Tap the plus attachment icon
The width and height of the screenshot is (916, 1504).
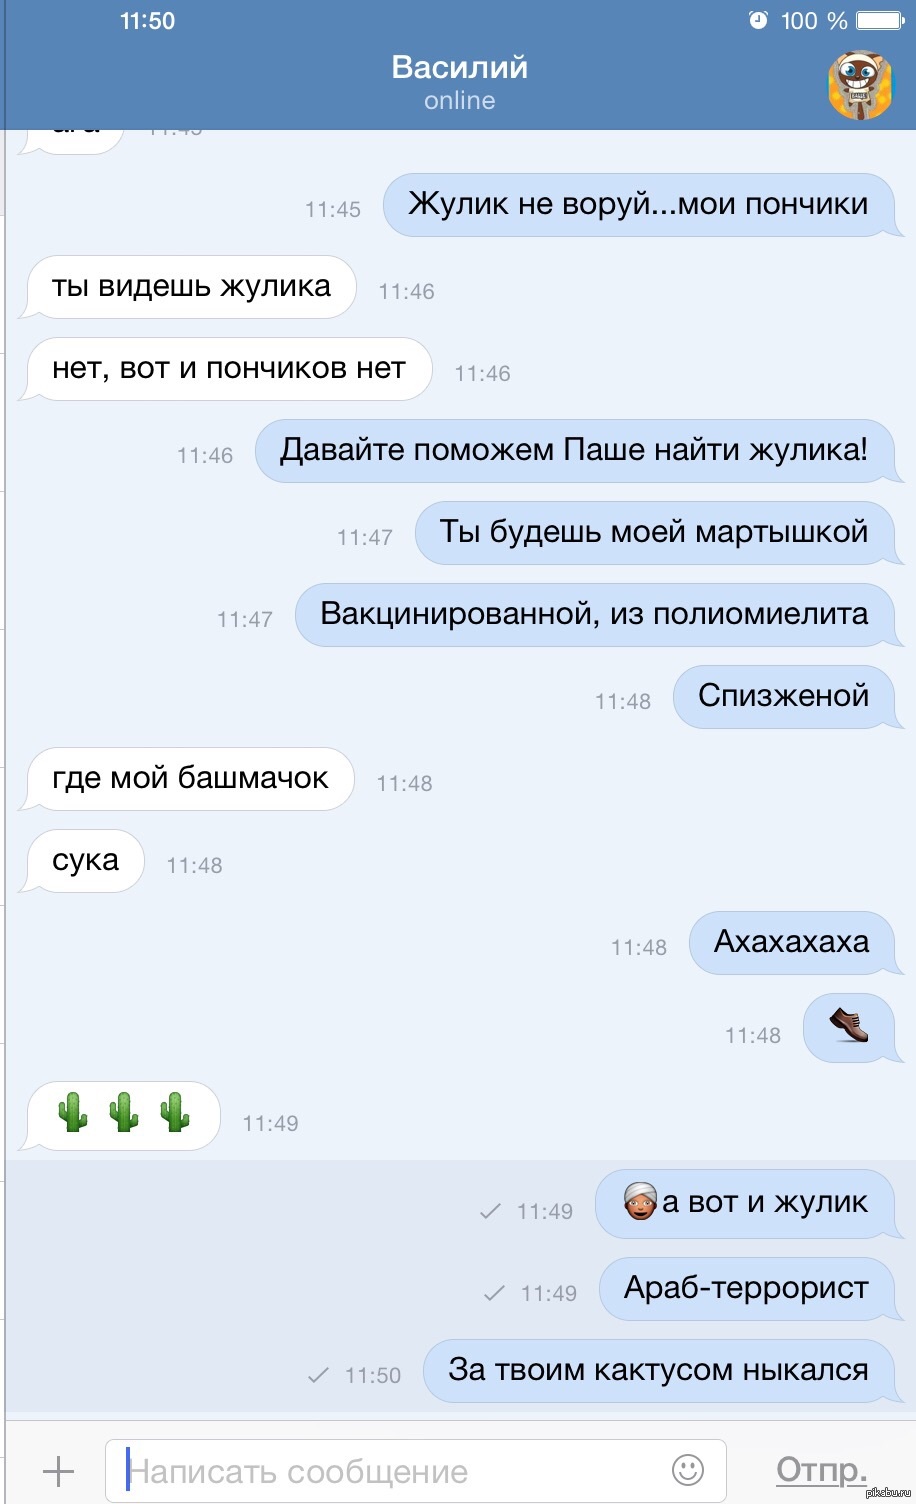click(x=59, y=1470)
